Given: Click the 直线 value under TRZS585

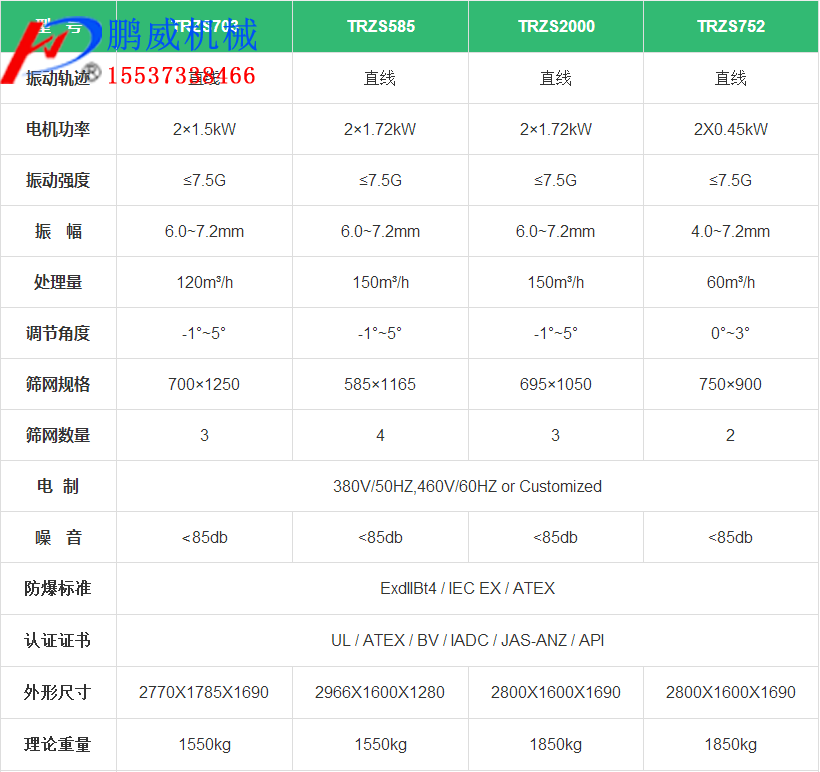Looking at the screenshot, I should [x=380, y=77].
